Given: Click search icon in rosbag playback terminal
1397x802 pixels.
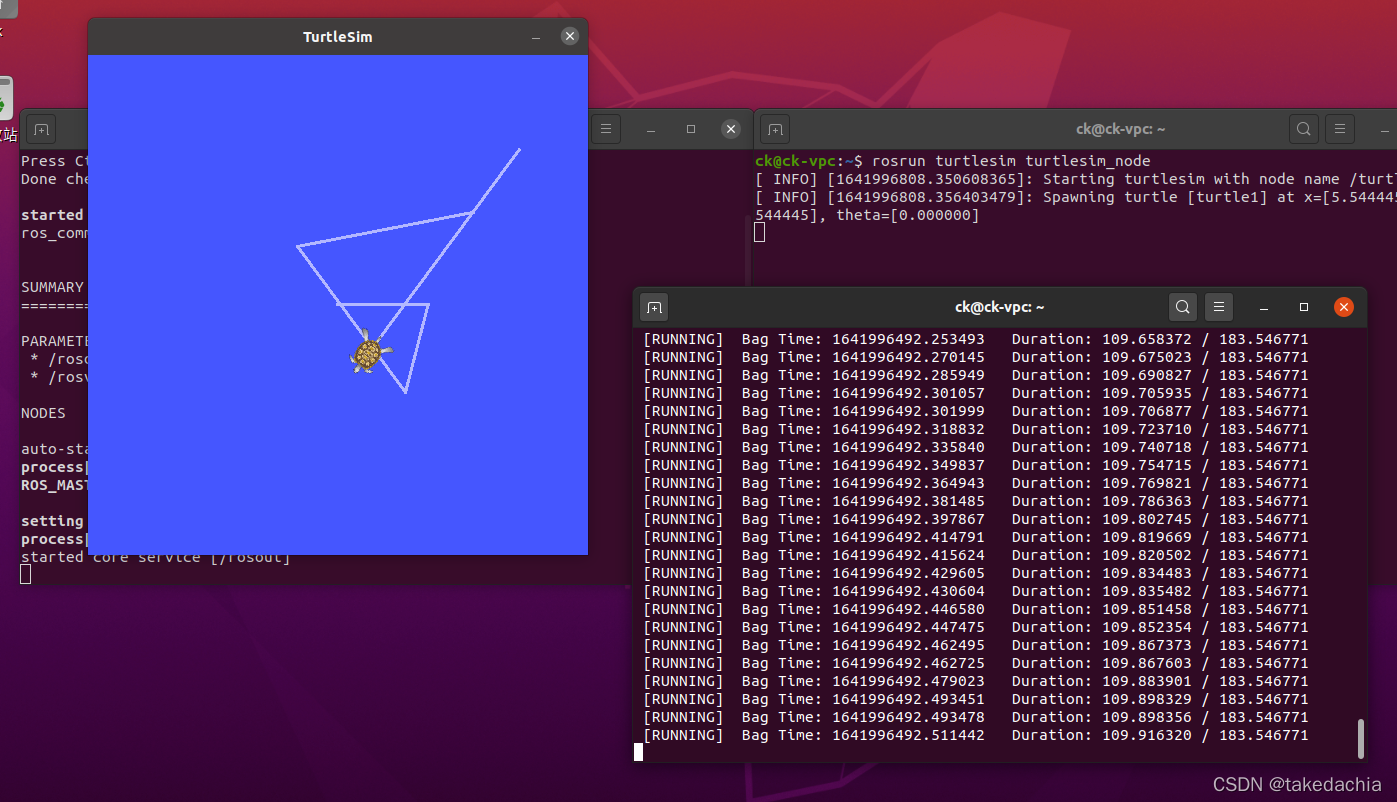Looking at the screenshot, I should click(1182, 307).
